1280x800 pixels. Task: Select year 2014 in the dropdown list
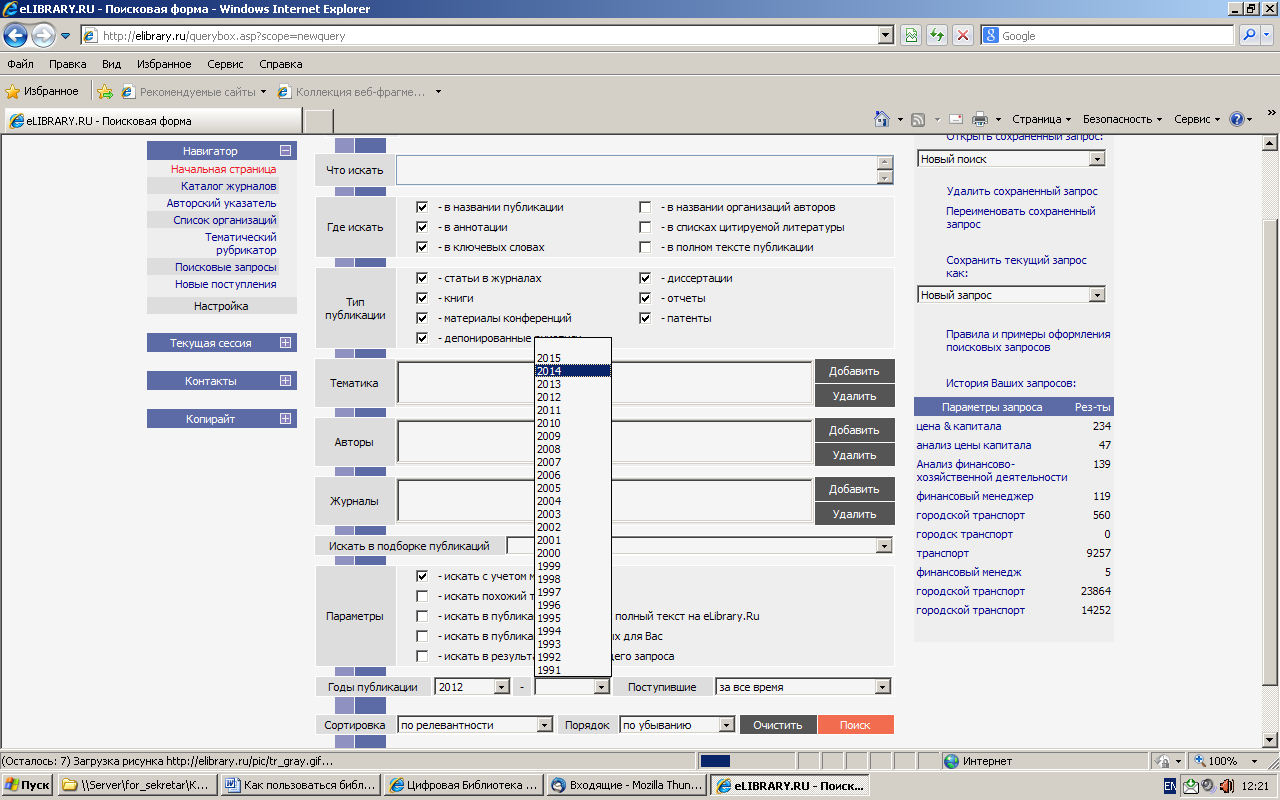click(x=573, y=371)
